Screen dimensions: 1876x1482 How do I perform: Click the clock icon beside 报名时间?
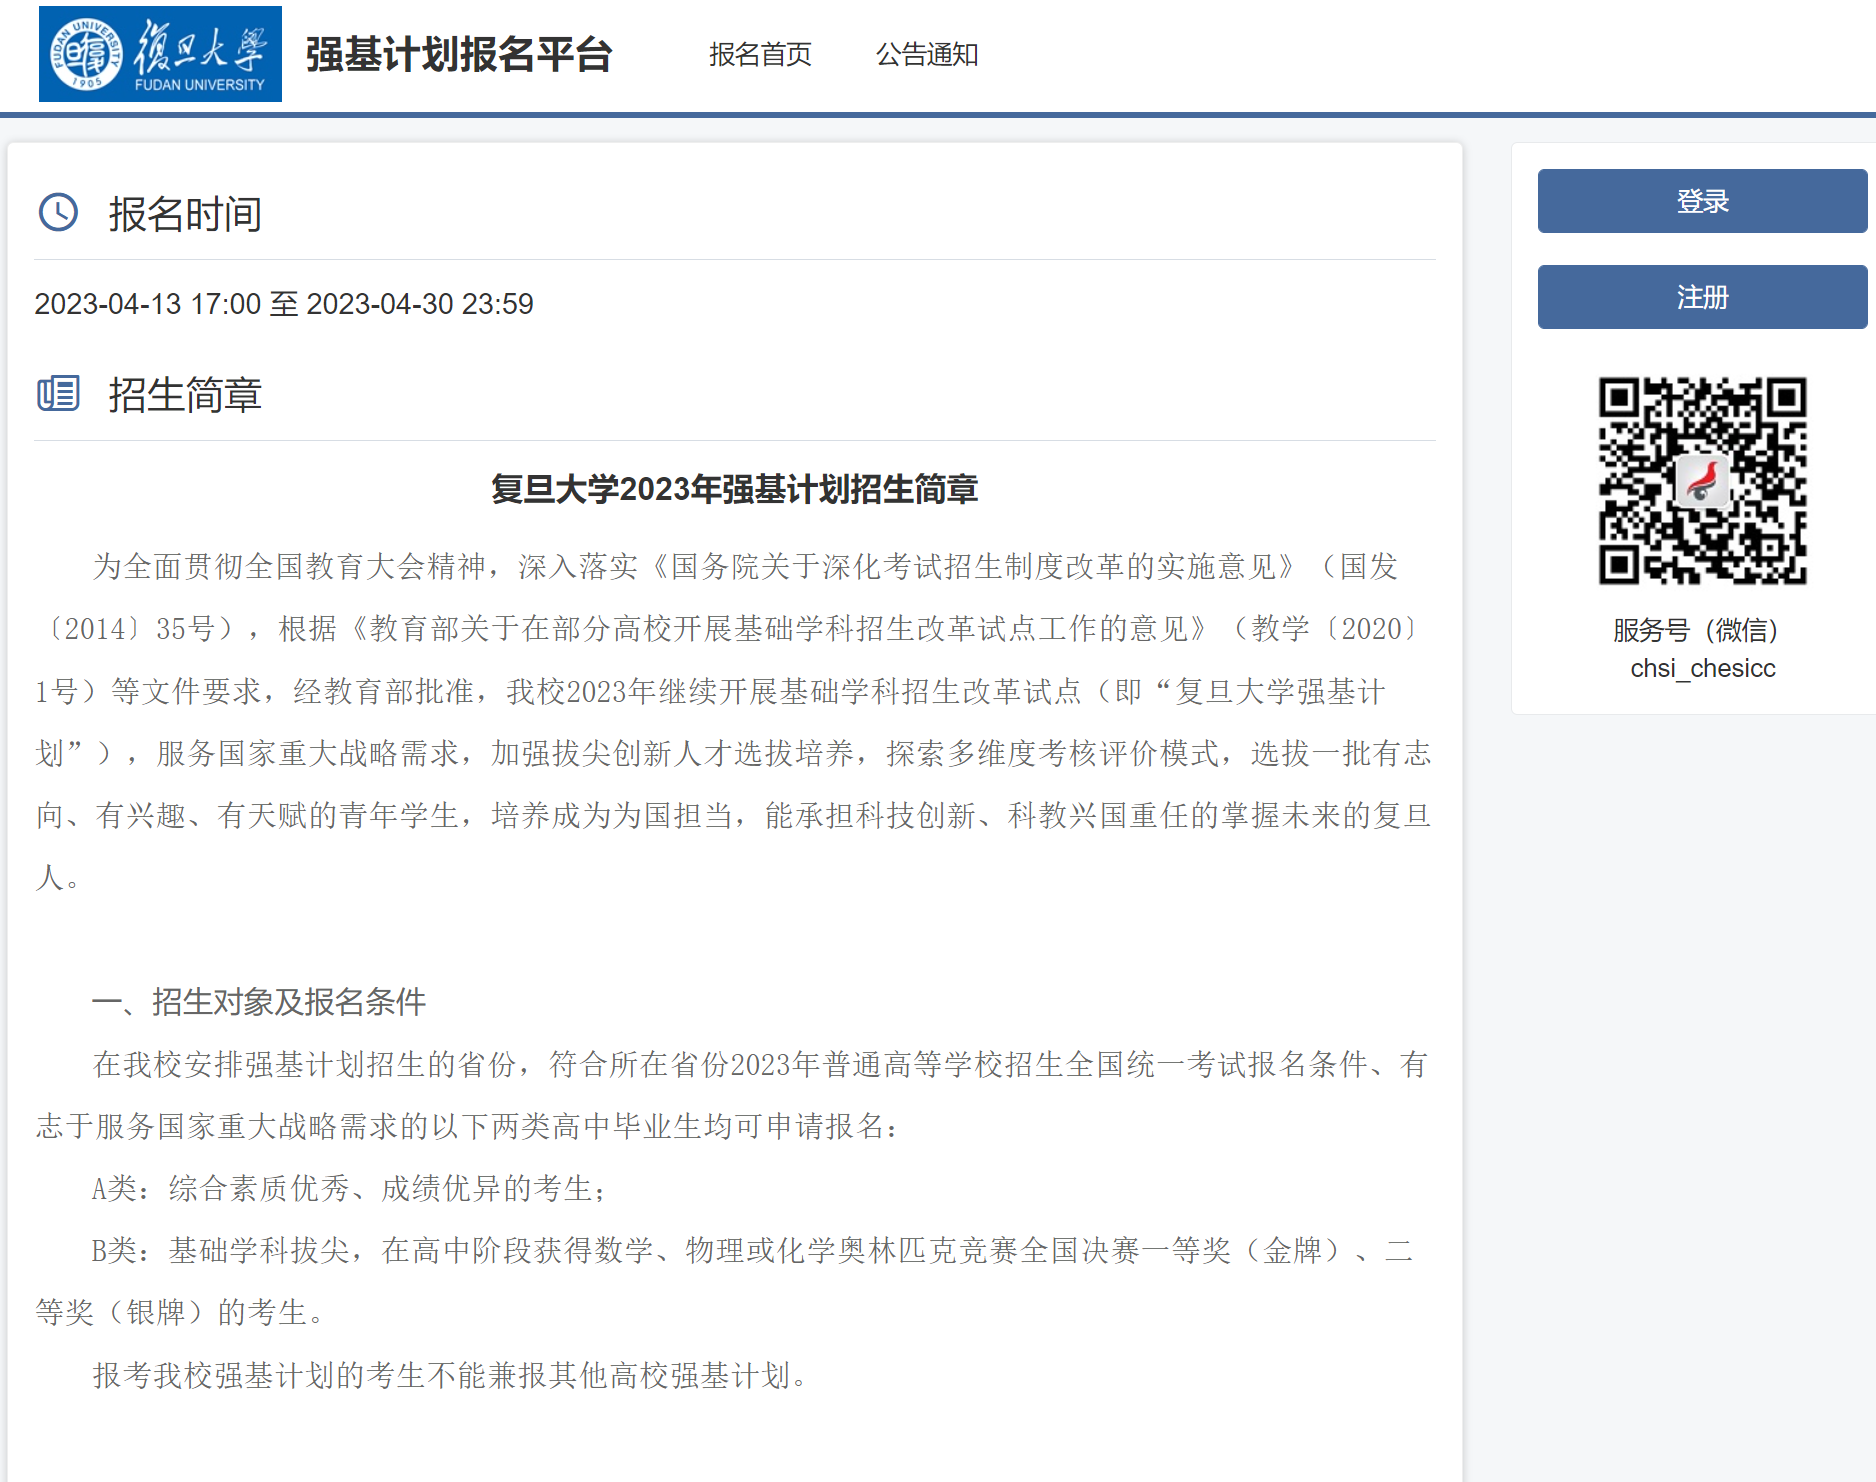[58, 213]
